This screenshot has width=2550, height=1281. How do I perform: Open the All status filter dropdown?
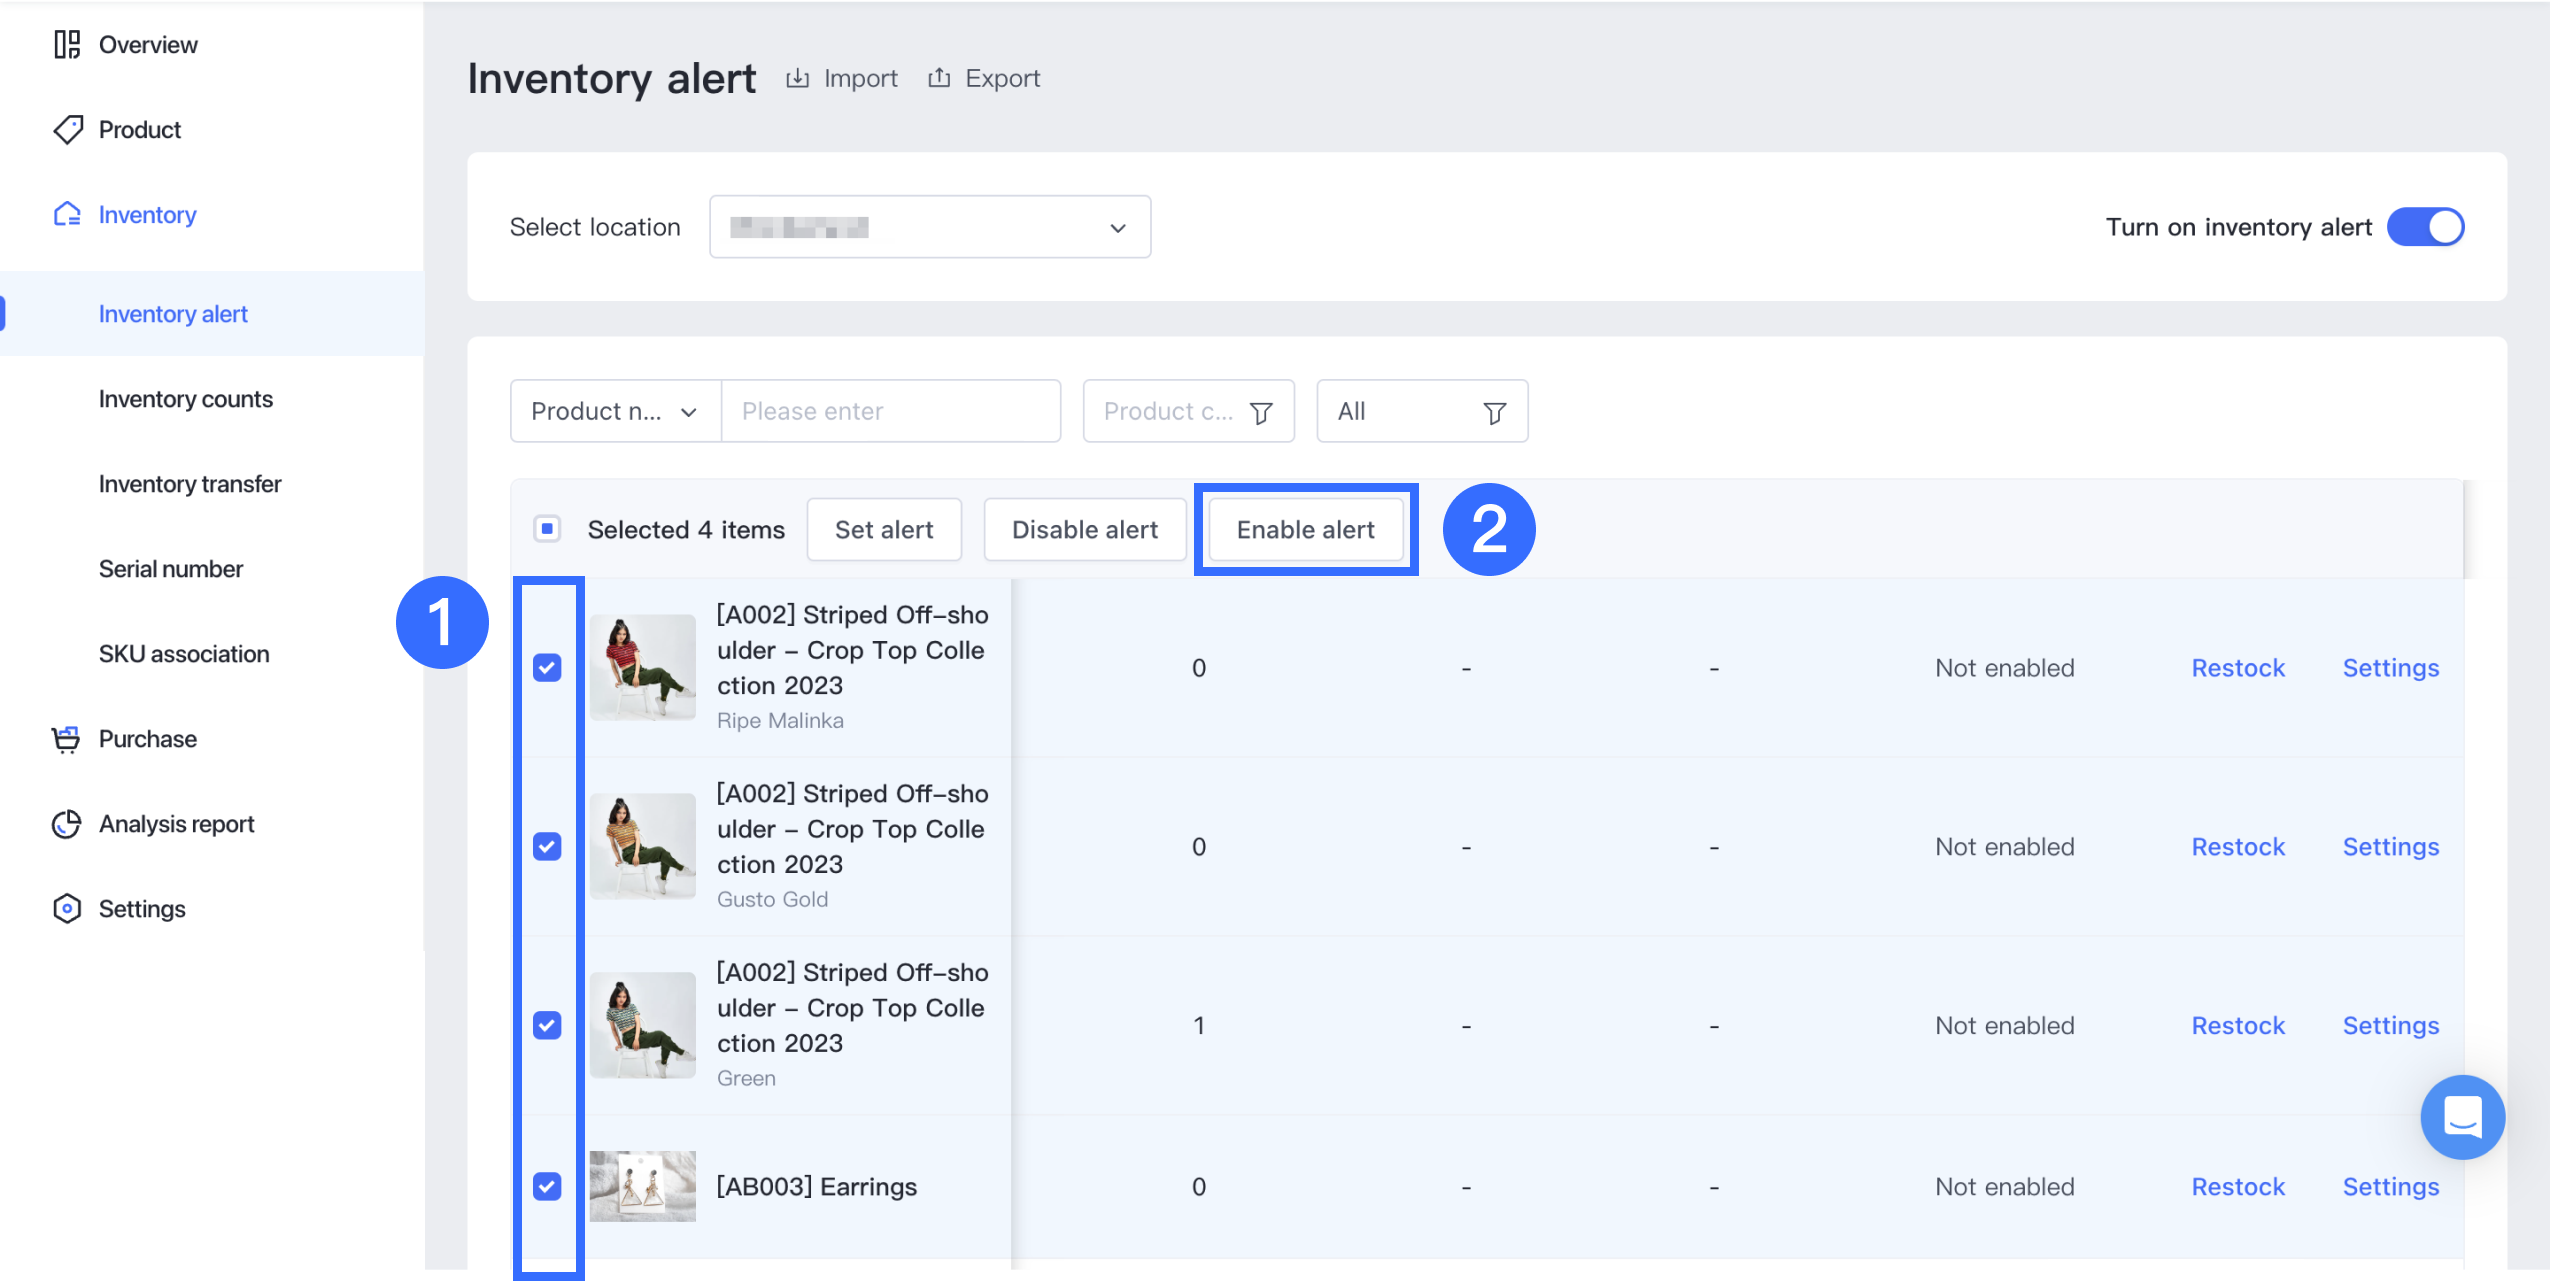click(1421, 411)
